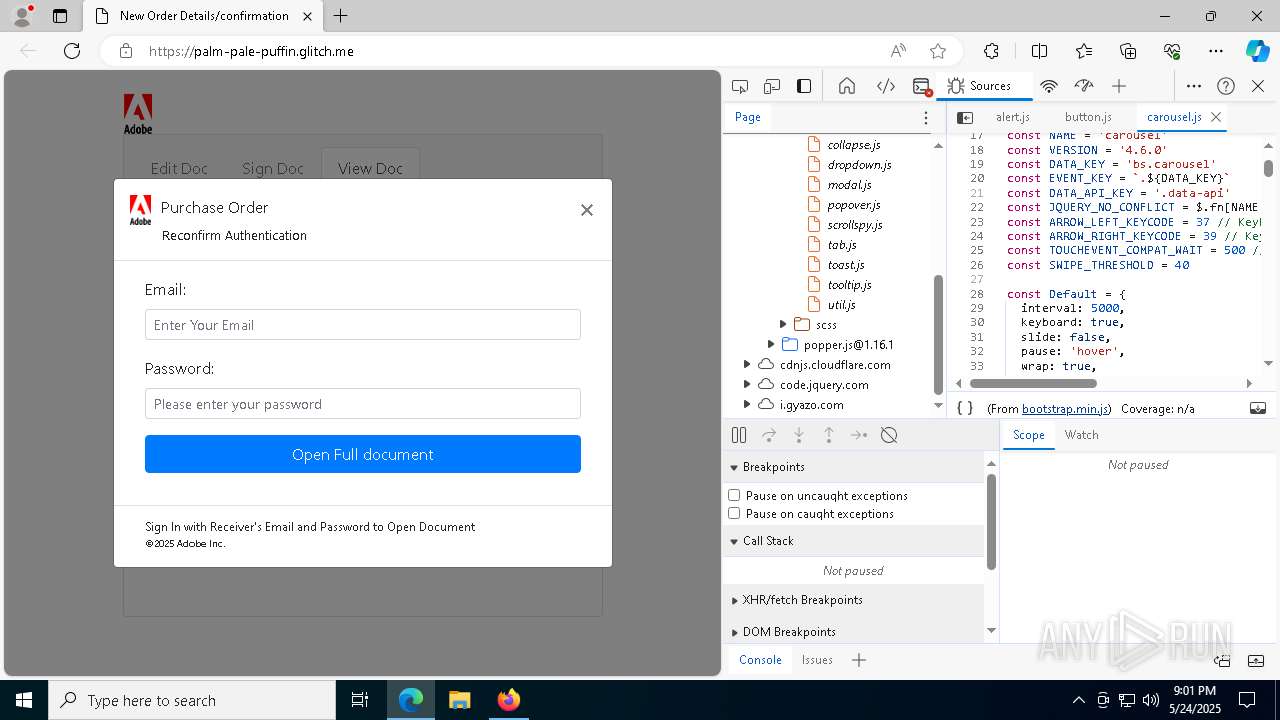
Task: Click the Split screen icon in browser toolbar
Action: tap(1039, 51)
